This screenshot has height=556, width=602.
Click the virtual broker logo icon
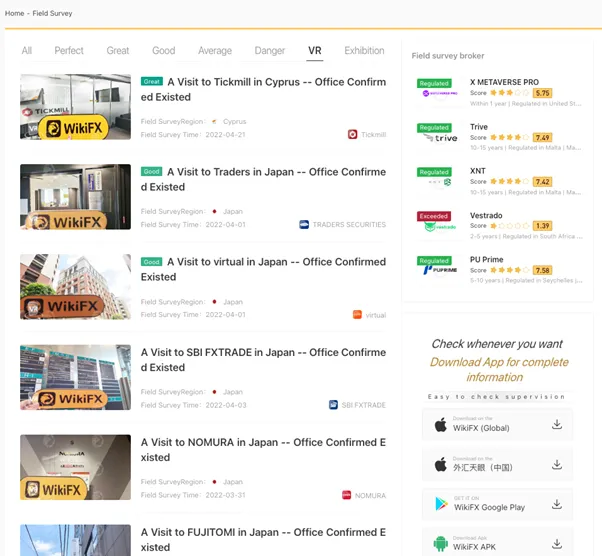tap(357, 315)
